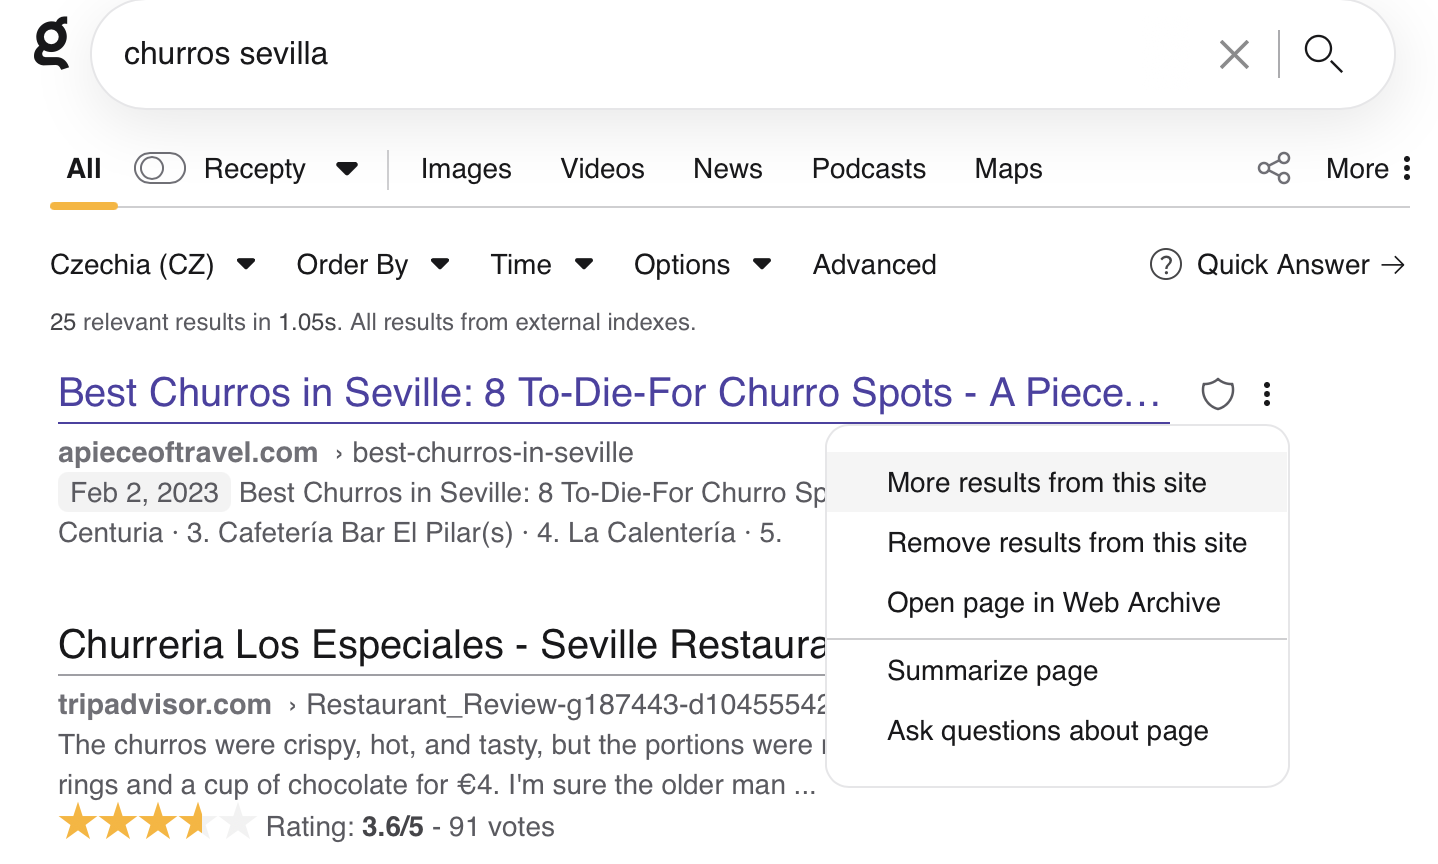Screen dimensions: 1438x864
Task: Expand the Recepty lens dropdown arrow
Action: (347, 168)
